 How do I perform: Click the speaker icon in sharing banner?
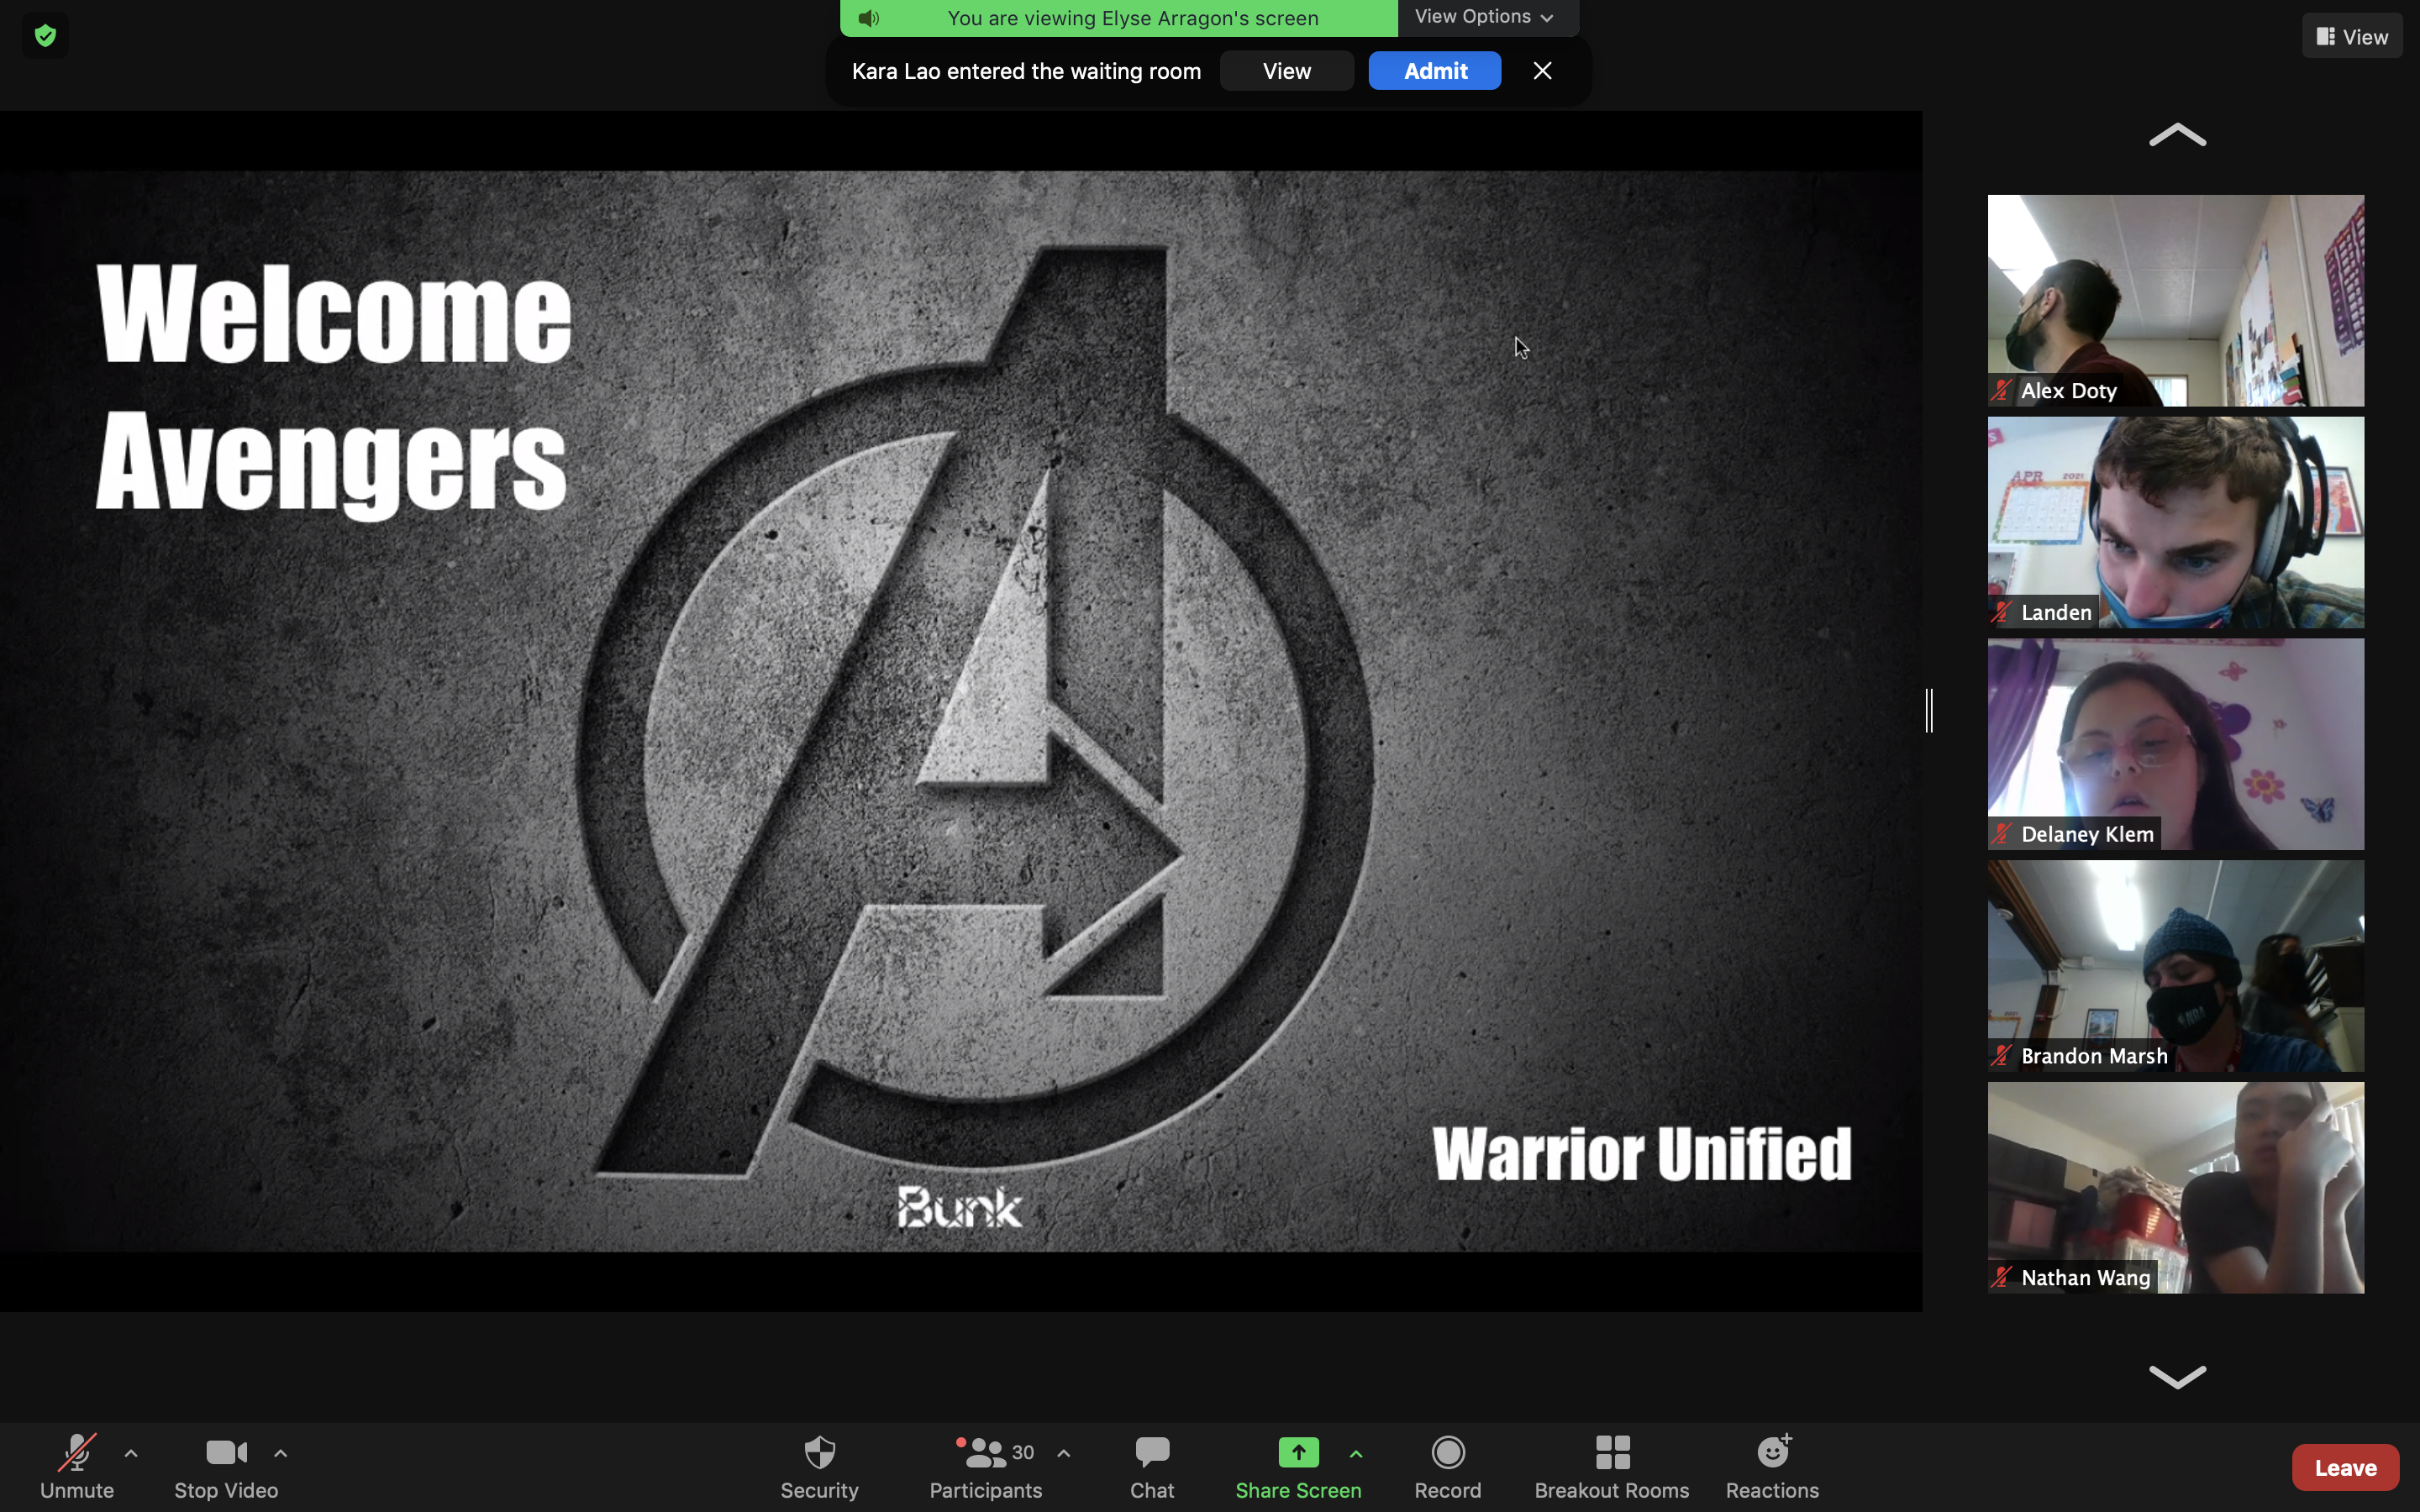click(x=869, y=18)
